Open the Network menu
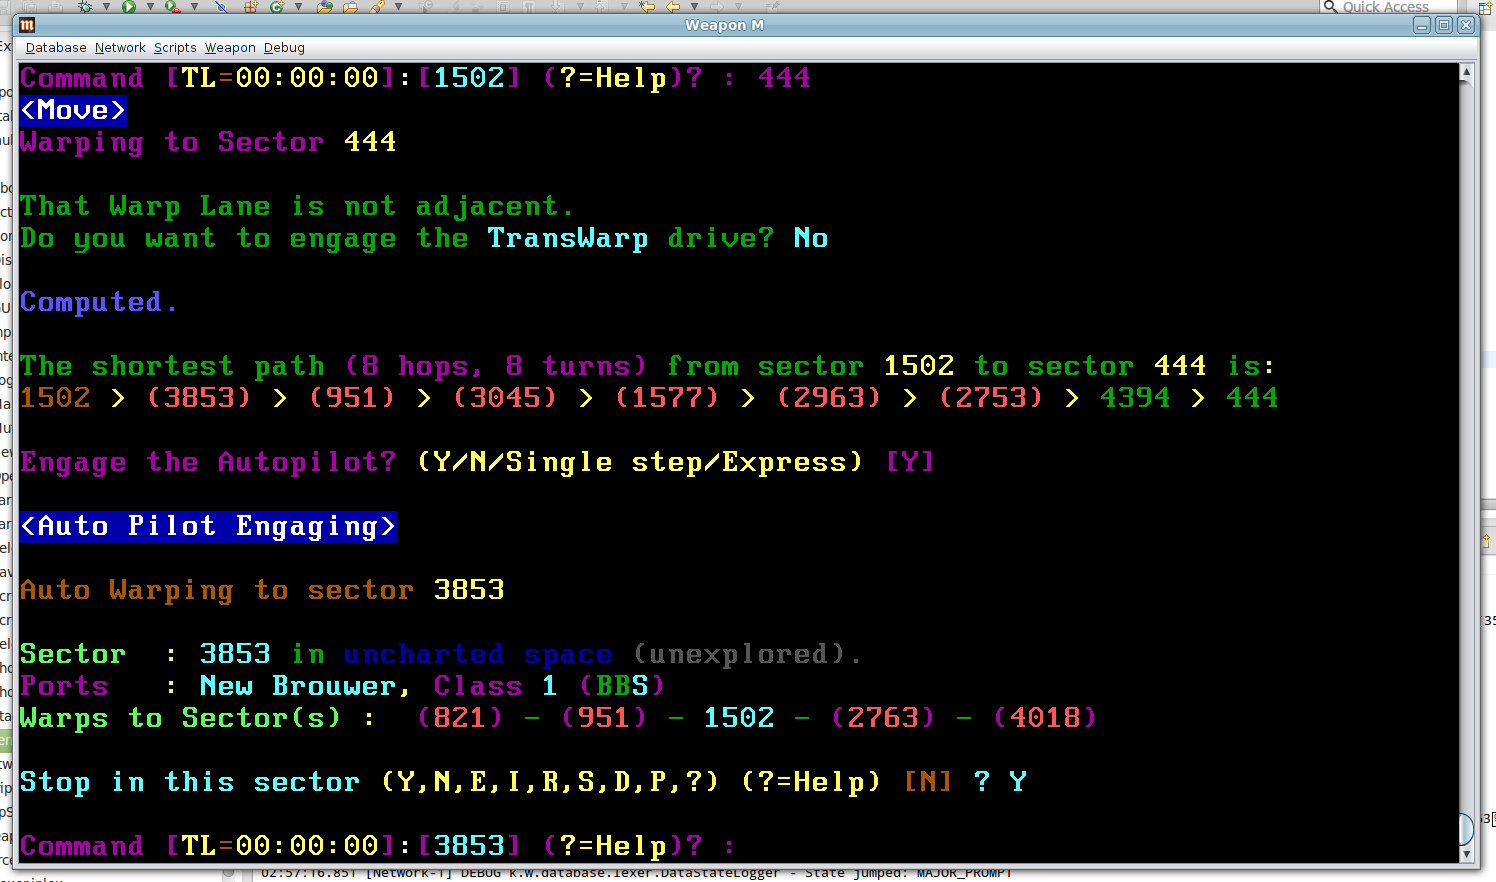The width and height of the screenshot is (1496, 882). click(120, 47)
